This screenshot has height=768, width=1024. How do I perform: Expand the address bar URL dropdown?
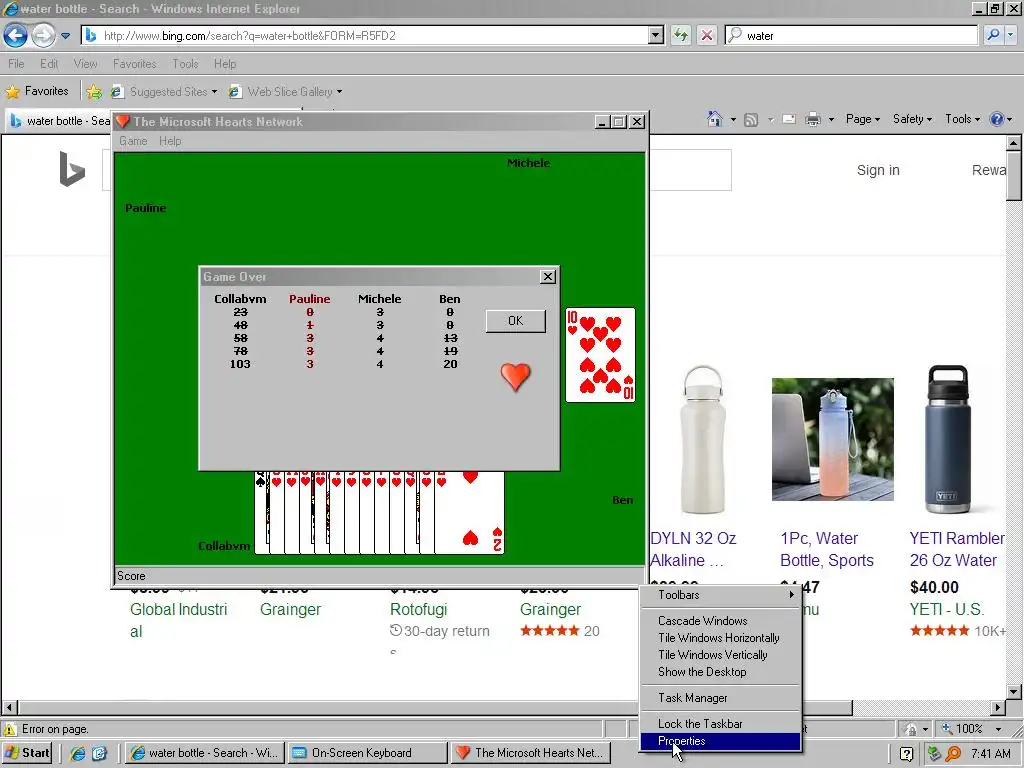[656, 35]
